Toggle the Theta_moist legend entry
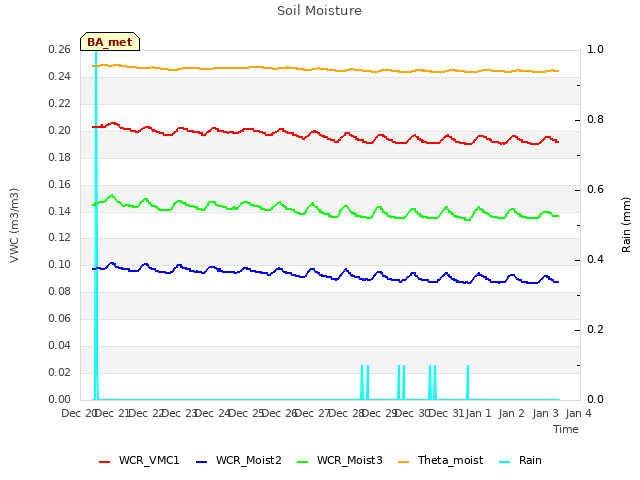The width and height of the screenshot is (640, 480). (440, 460)
